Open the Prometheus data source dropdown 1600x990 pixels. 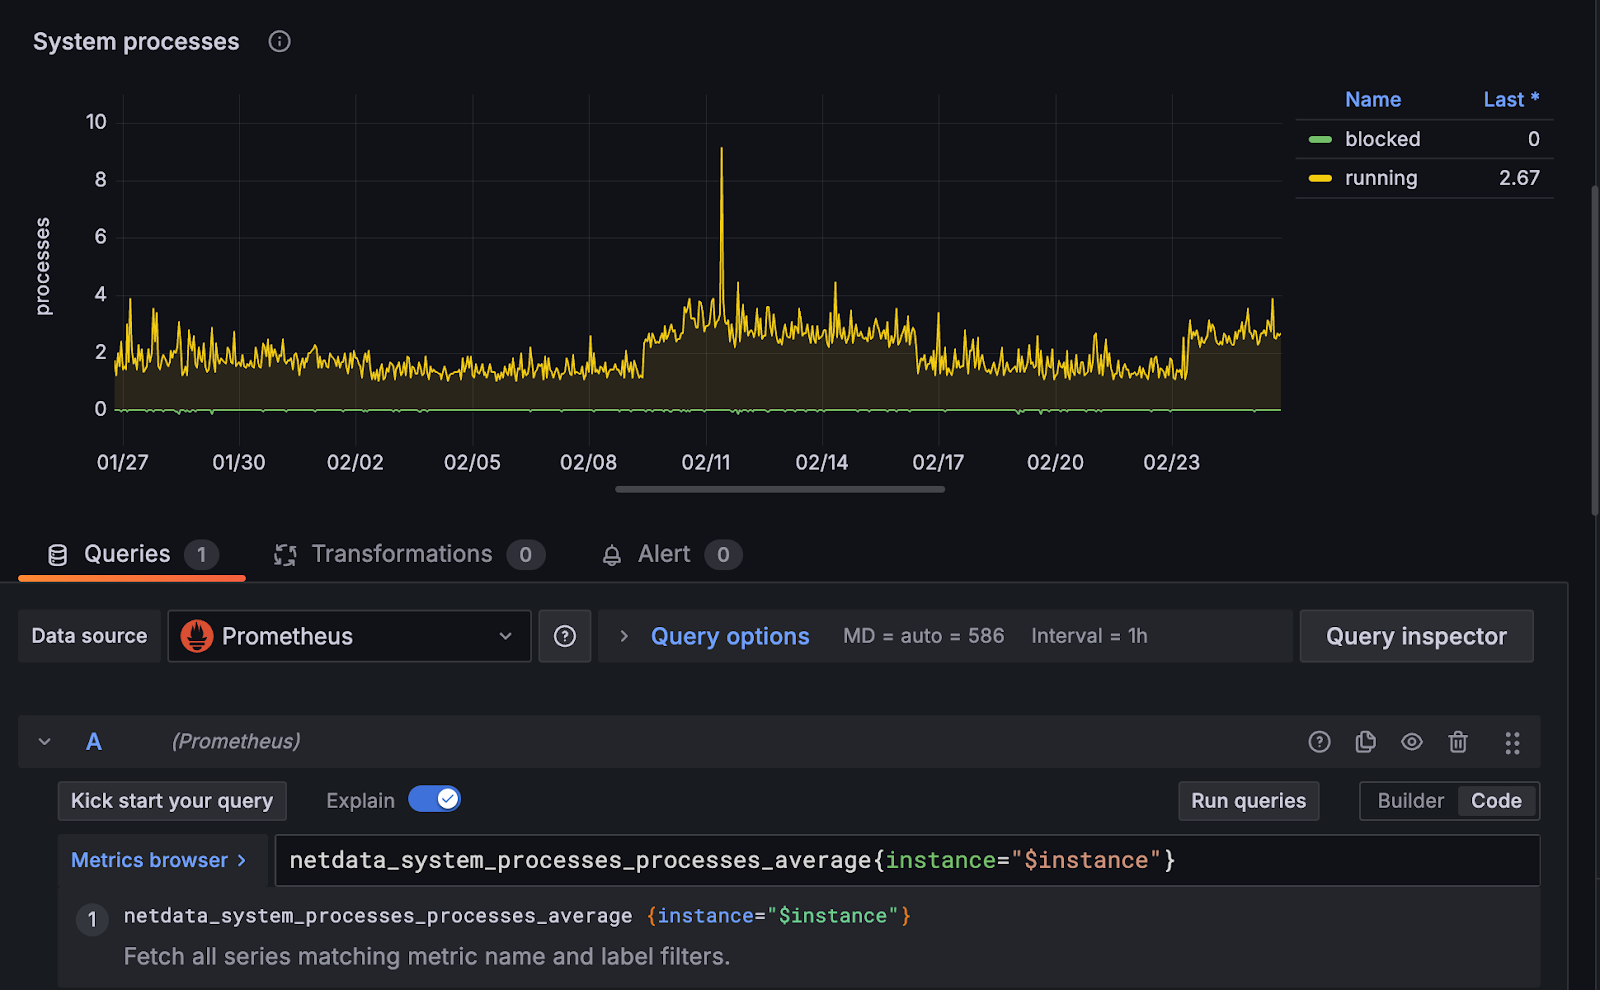tap(504, 636)
